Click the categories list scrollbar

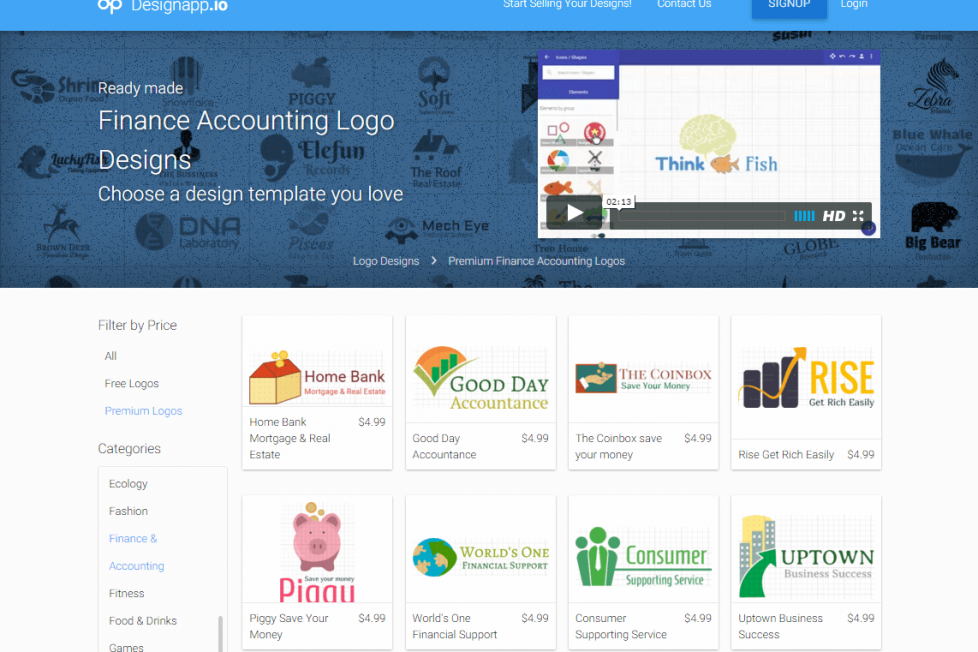pos(220,633)
